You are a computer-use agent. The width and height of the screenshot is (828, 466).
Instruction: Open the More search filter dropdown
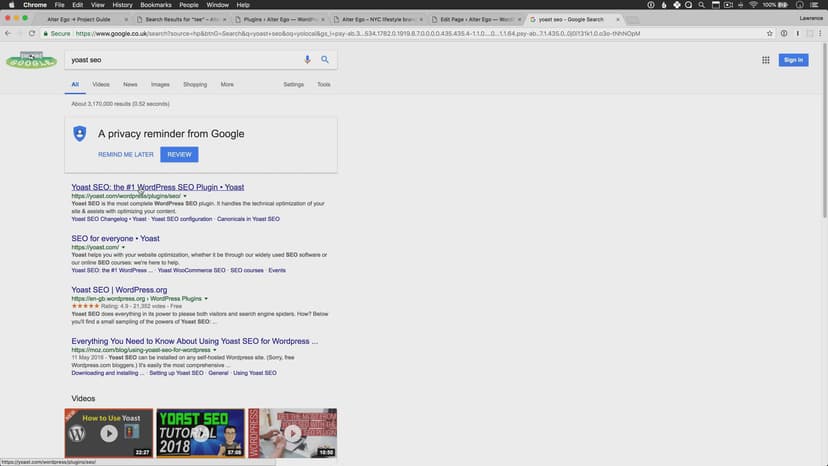[x=227, y=85]
